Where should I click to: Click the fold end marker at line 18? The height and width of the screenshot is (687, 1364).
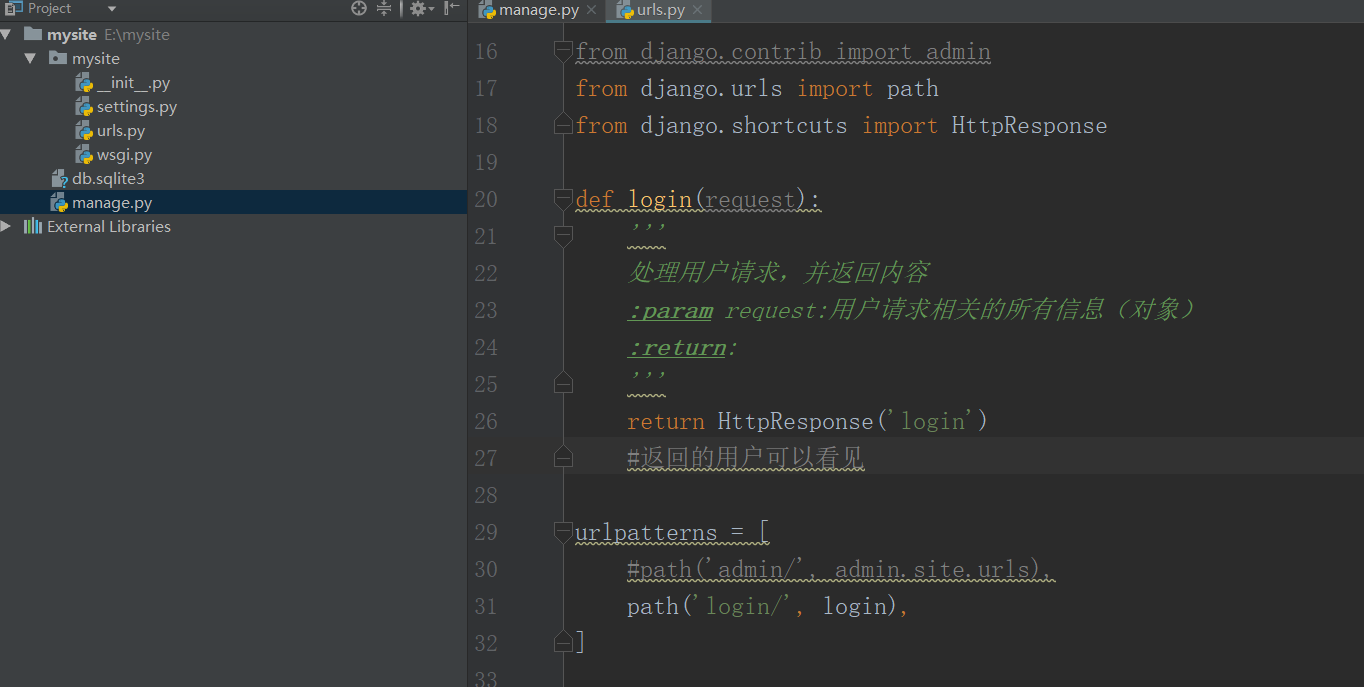pyautogui.click(x=563, y=125)
